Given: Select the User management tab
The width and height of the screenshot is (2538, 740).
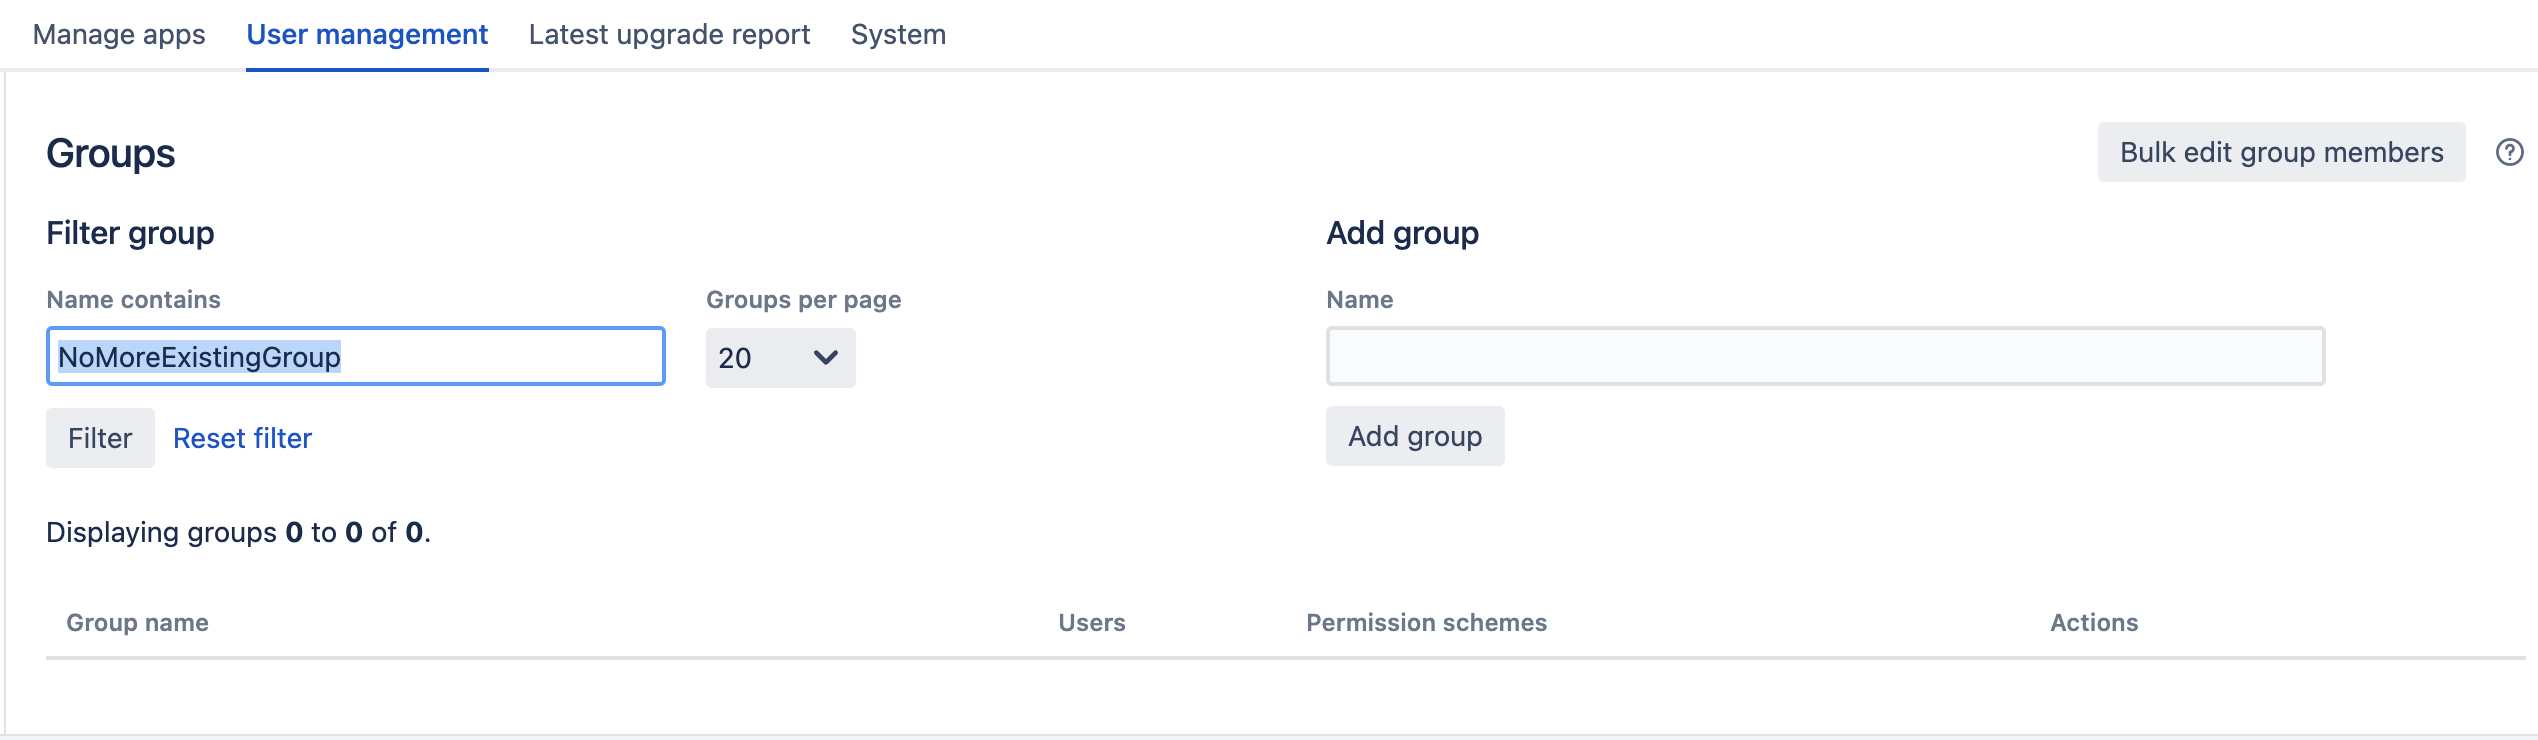Looking at the screenshot, I should 367,34.
